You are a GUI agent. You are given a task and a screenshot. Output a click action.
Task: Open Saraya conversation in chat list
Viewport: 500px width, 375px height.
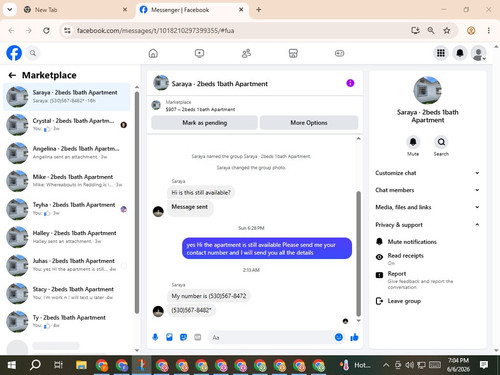point(67,97)
